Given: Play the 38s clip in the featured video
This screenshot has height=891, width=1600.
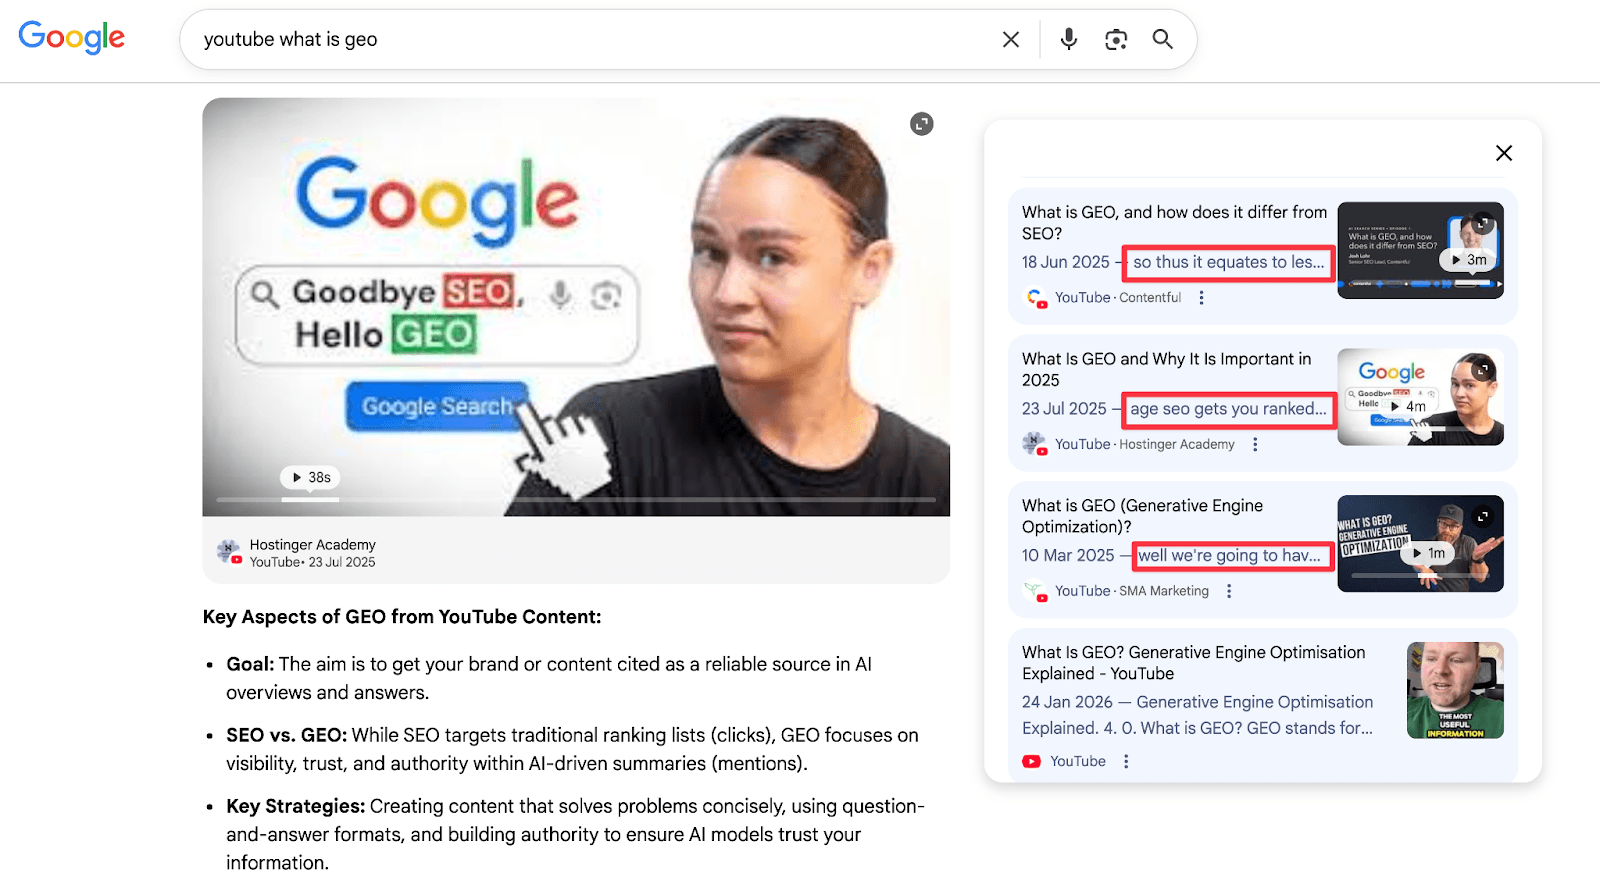Looking at the screenshot, I should pyautogui.click(x=311, y=478).
